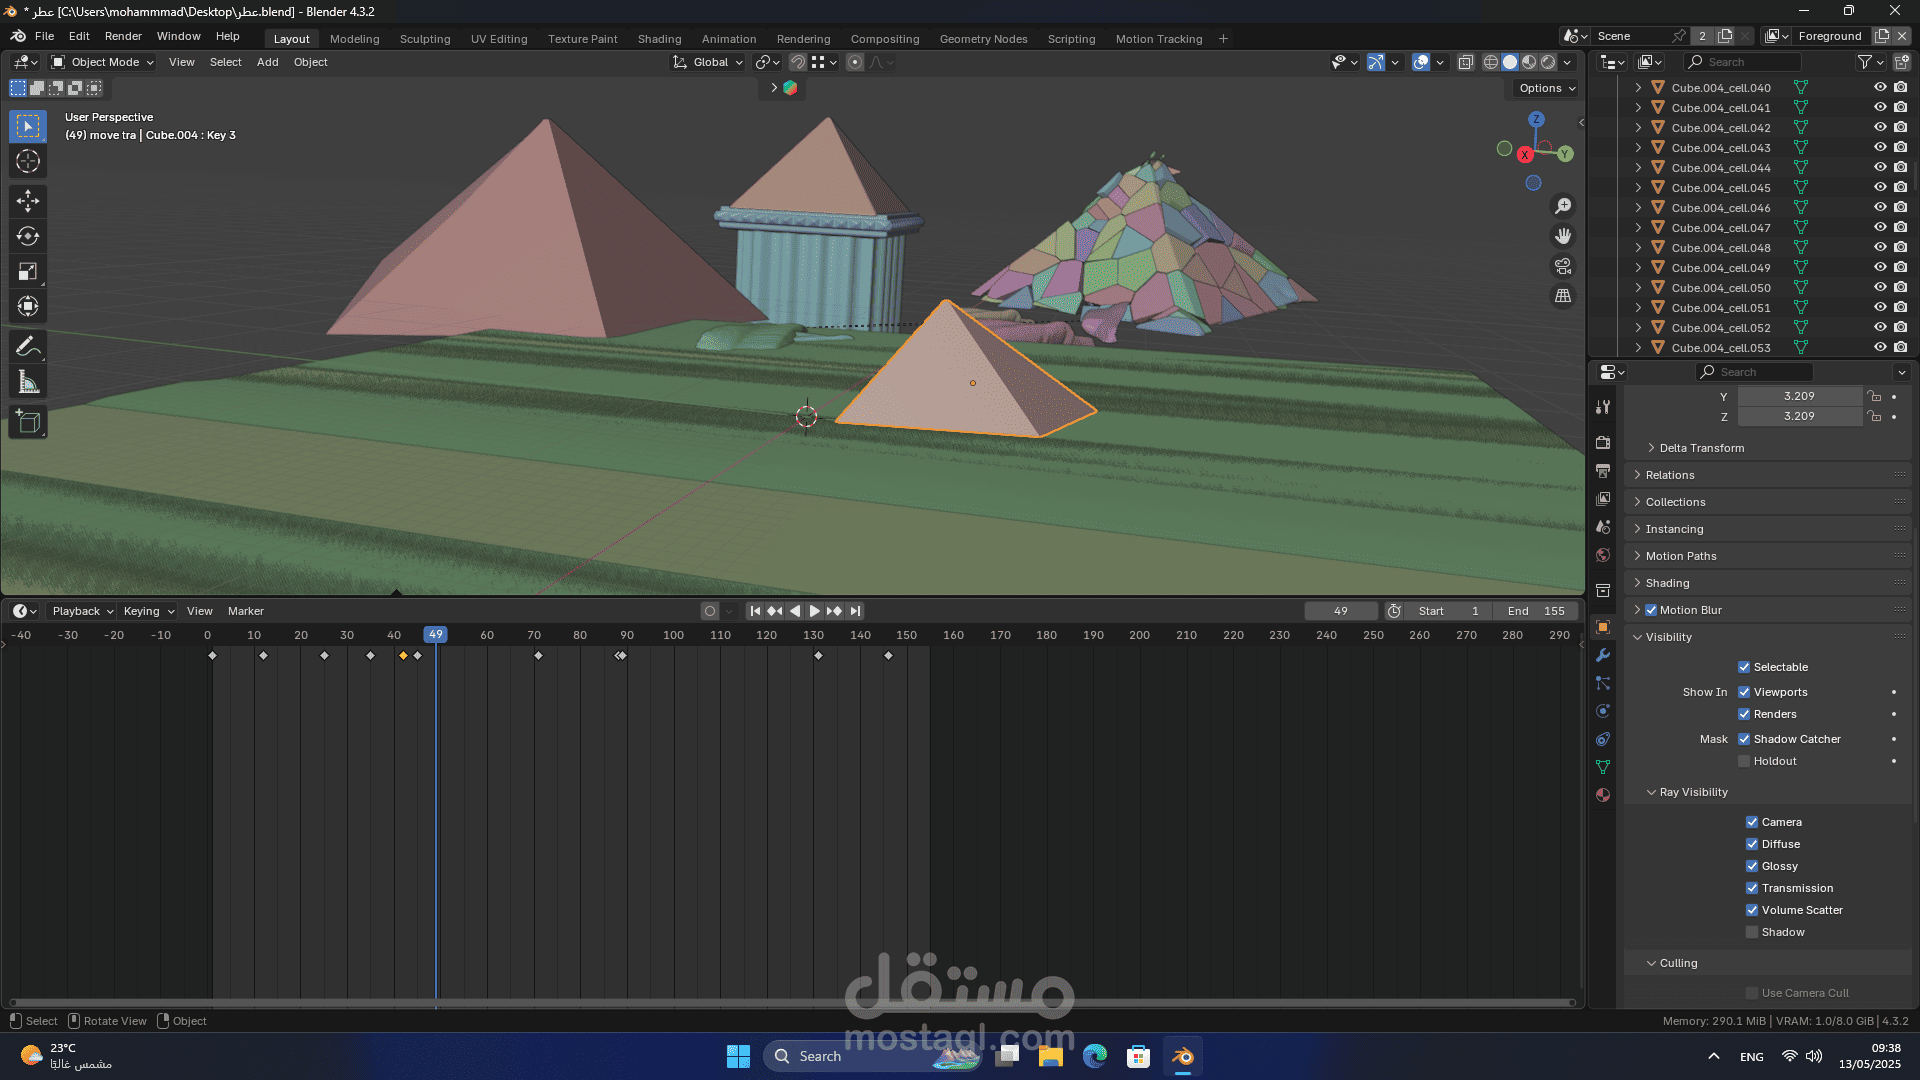The image size is (1920, 1080).
Task: Select the Move tool in toolbar
Action: click(x=28, y=201)
